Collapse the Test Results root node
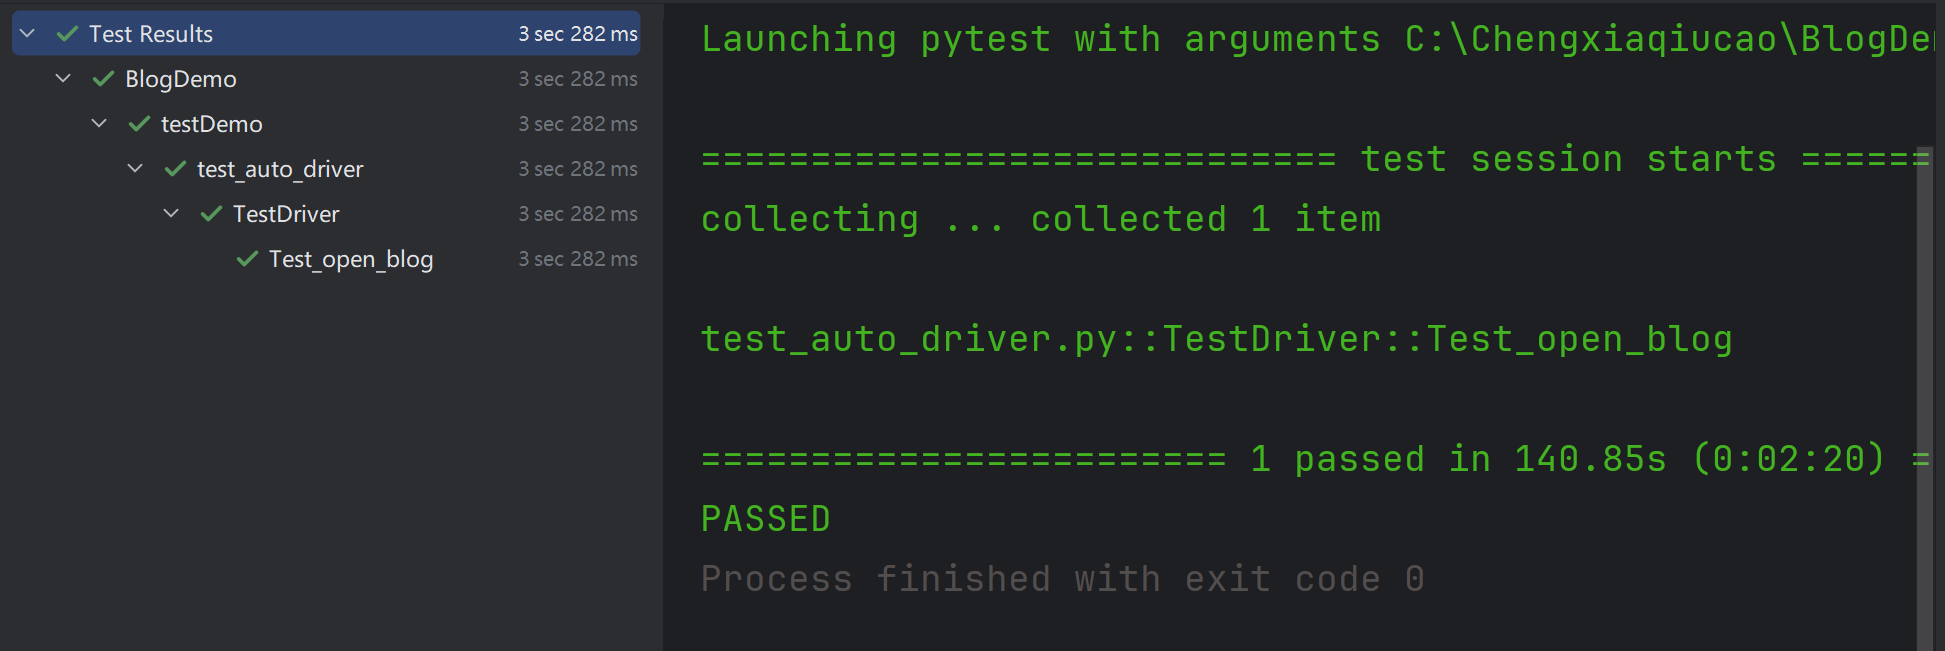This screenshot has height=651, width=1945. pyautogui.click(x=28, y=34)
